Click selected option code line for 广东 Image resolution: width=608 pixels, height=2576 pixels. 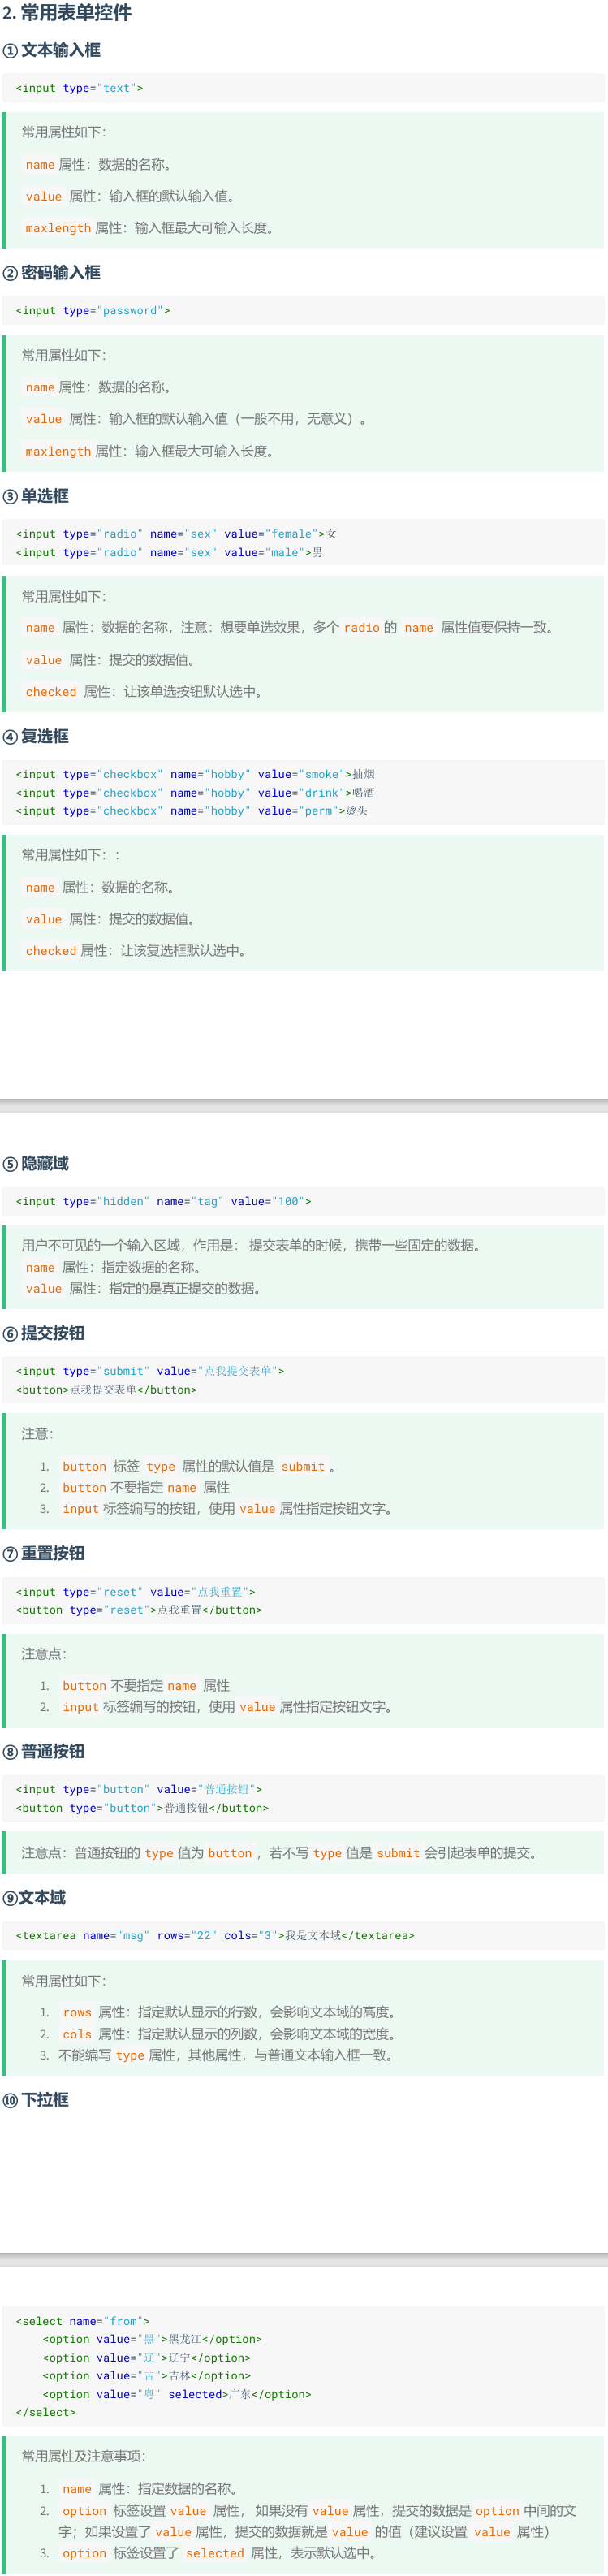(176, 2394)
